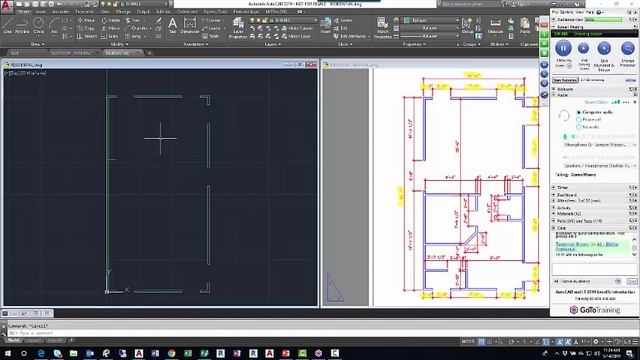
Task: Click the Paste clipboard tool
Action: [525, 26]
